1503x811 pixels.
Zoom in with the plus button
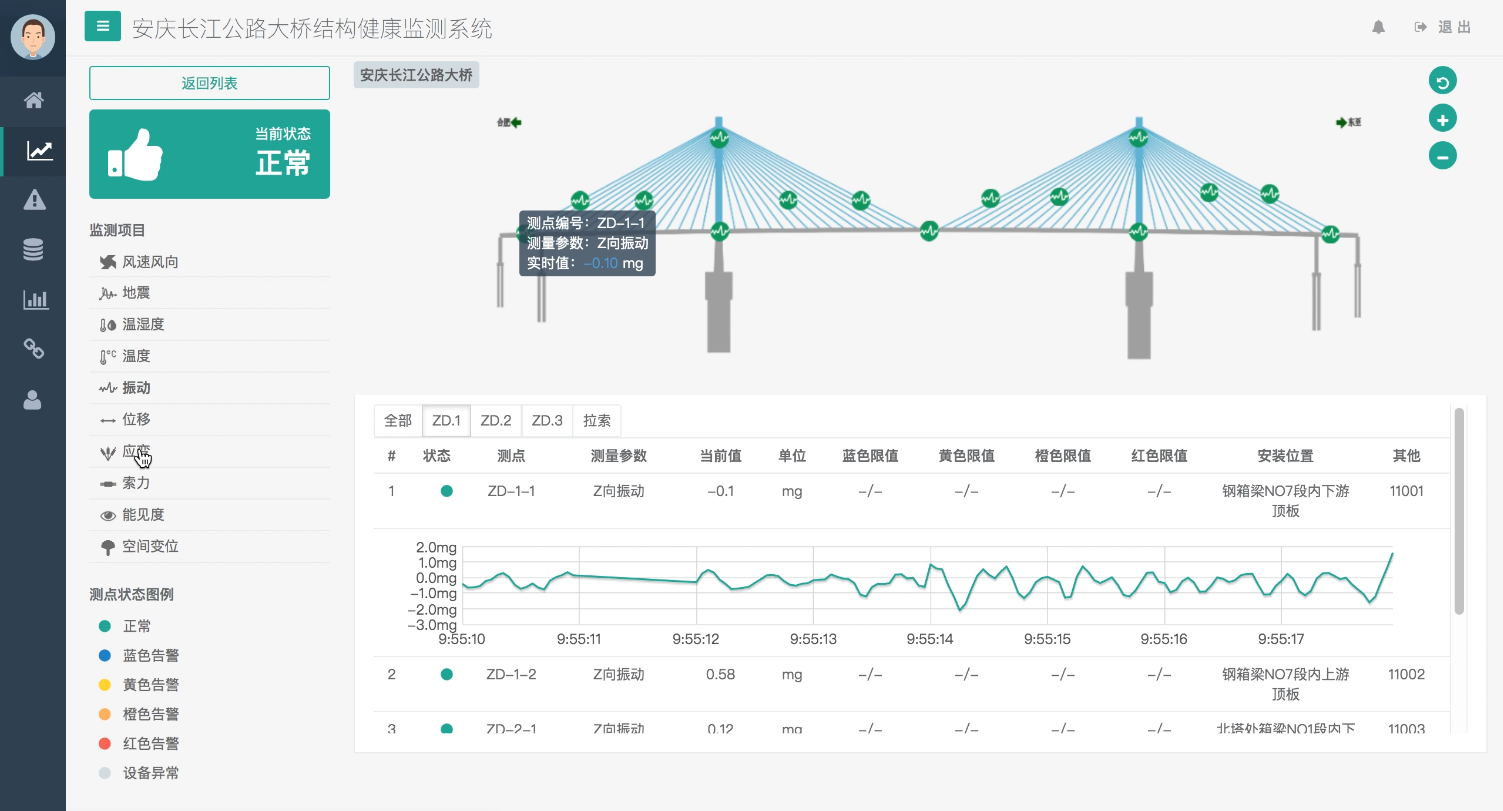pos(1442,119)
